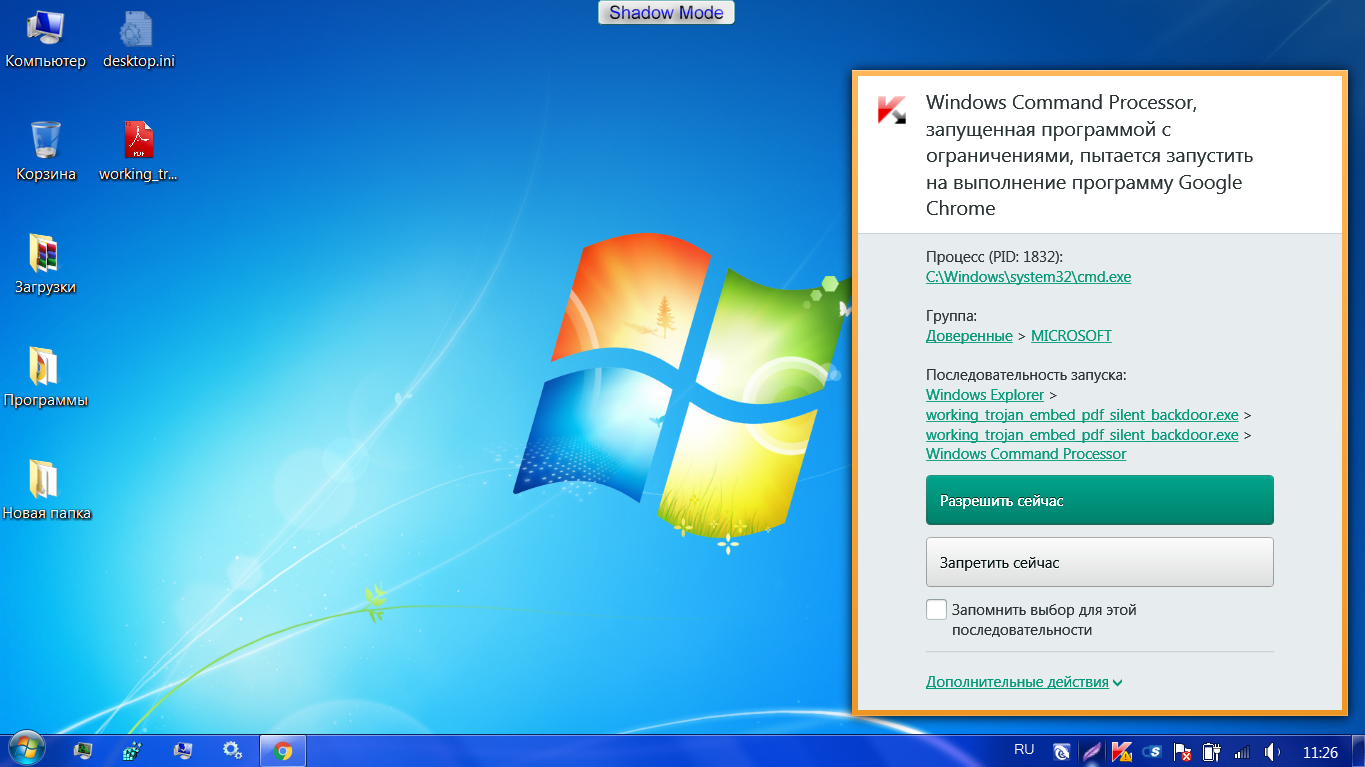Open the Корзина recycle bin icon
The image size is (1365, 767).
pyautogui.click(x=46, y=152)
